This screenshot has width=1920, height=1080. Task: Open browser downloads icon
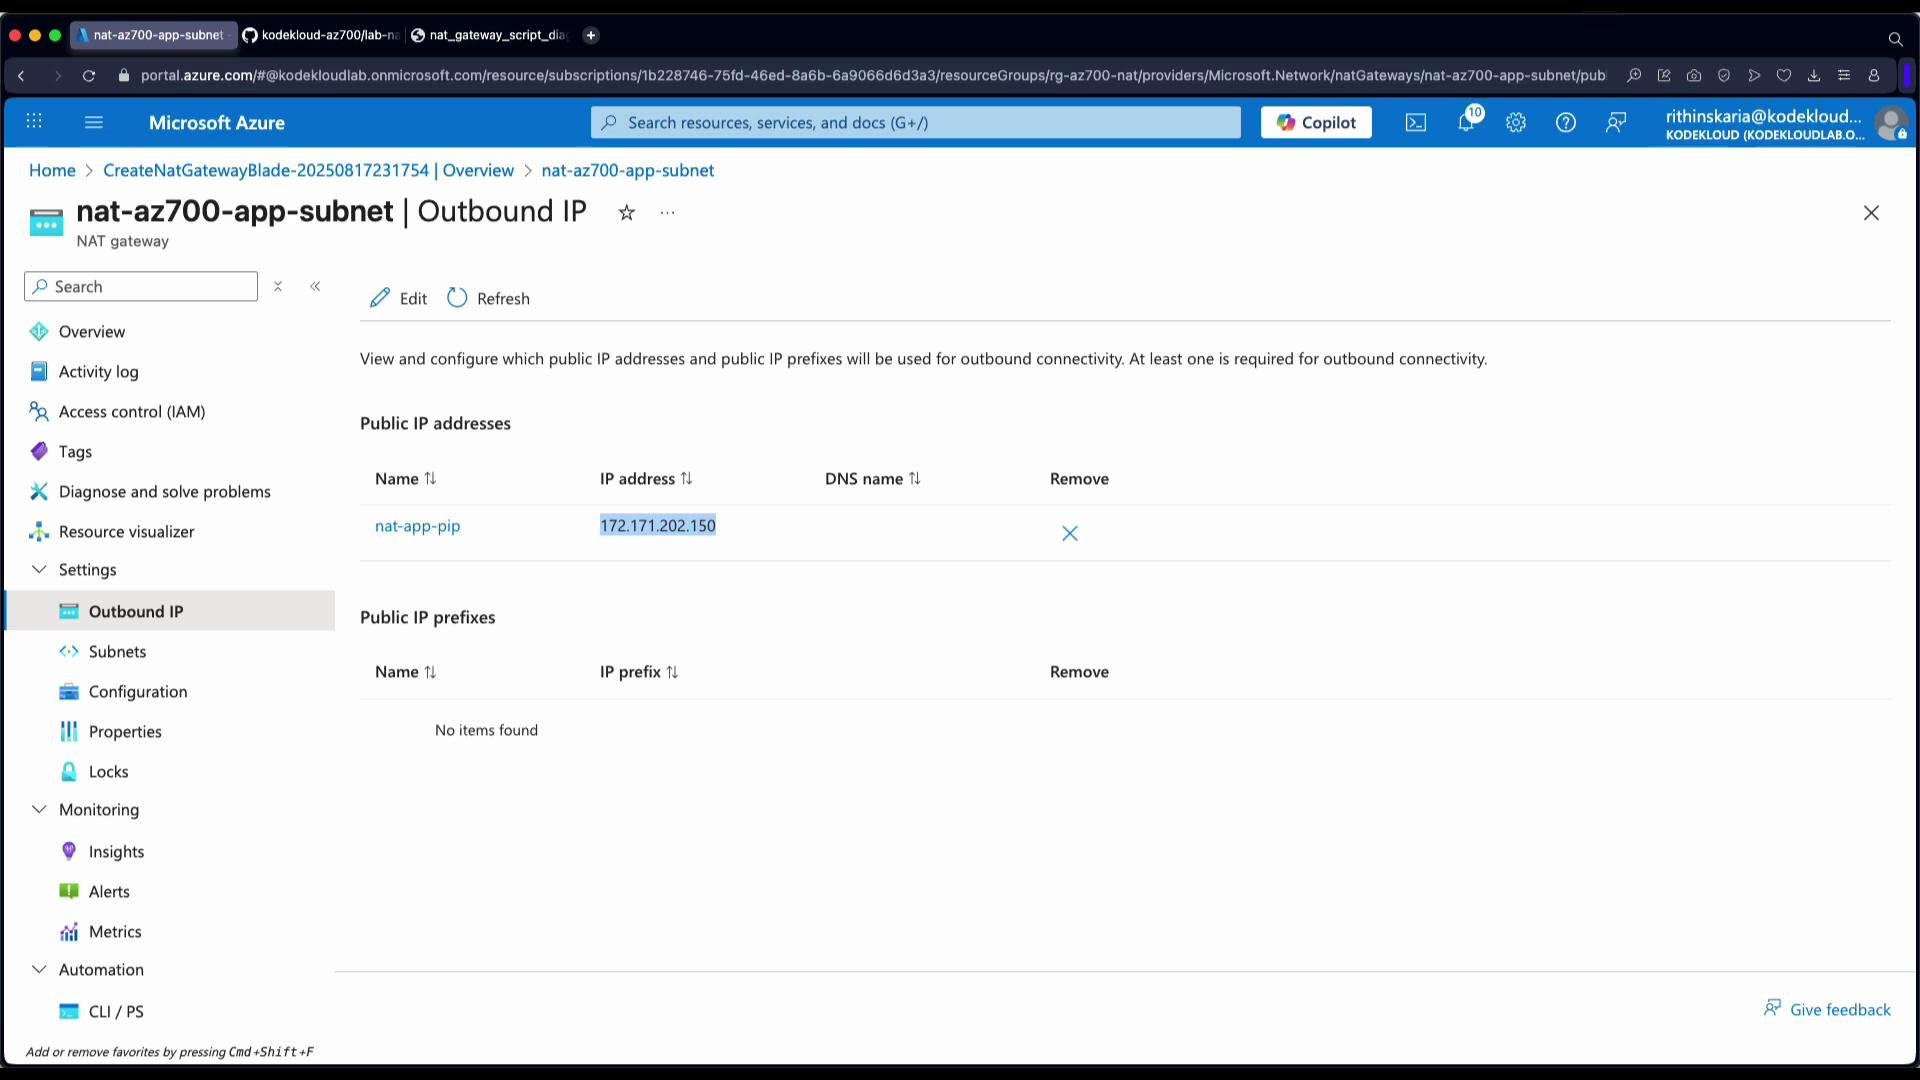pyautogui.click(x=1814, y=75)
